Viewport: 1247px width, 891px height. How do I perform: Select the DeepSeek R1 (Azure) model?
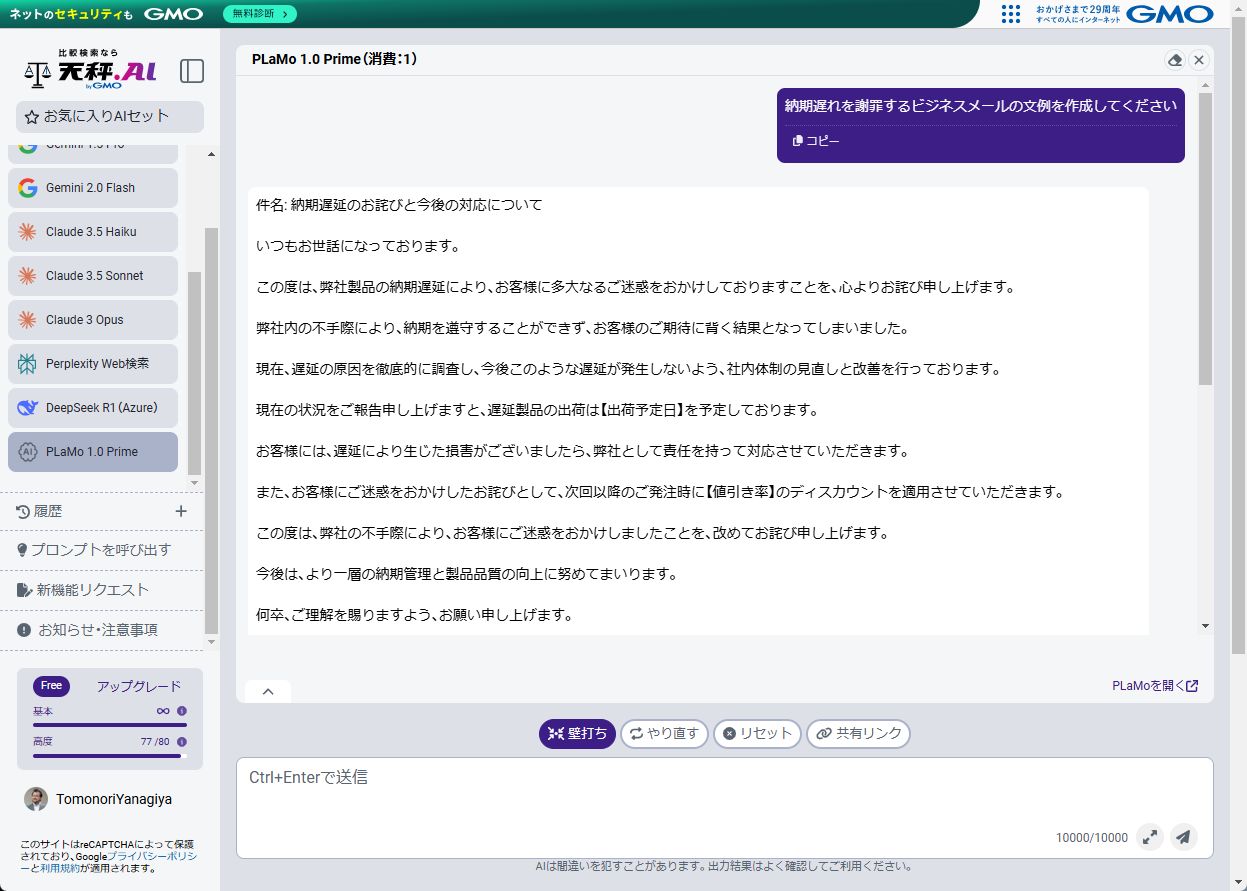(92, 408)
